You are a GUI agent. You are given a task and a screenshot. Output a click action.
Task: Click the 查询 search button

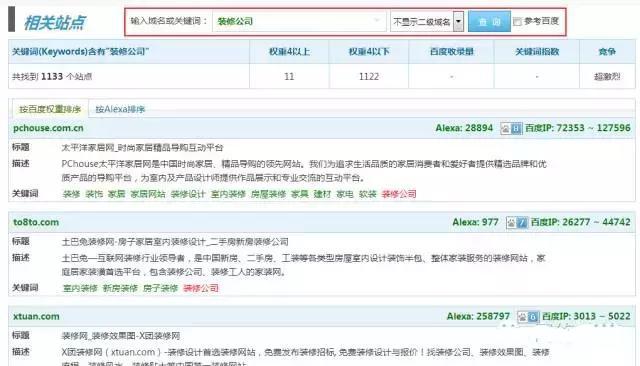point(489,21)
